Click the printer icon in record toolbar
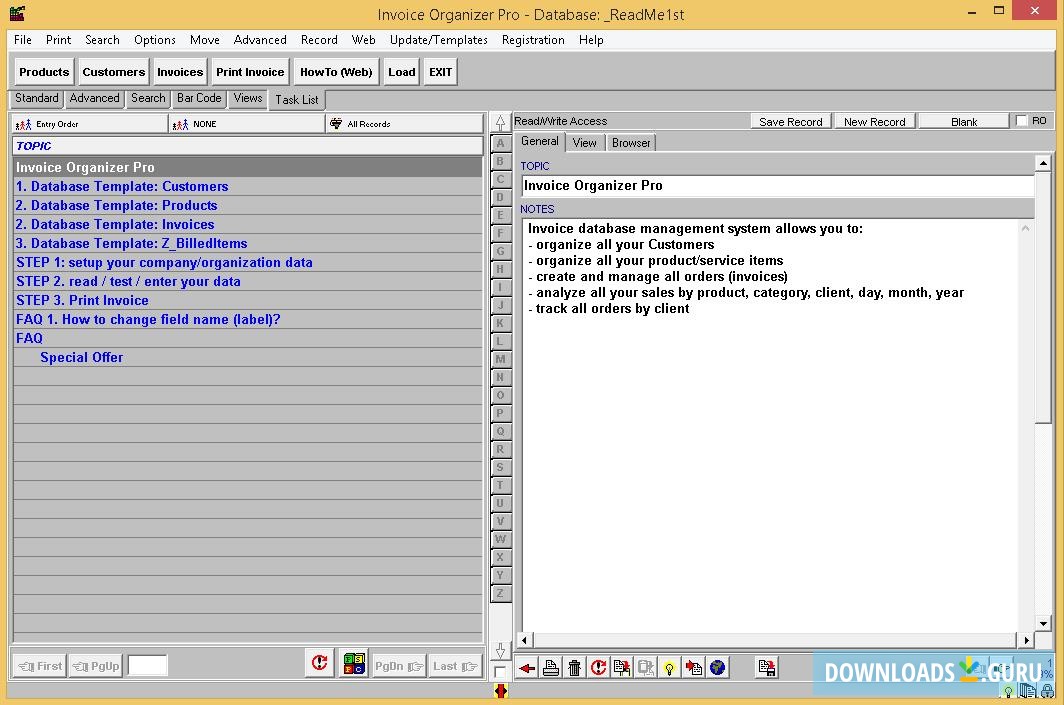This screenshot has width=1064, height=705. click(551, 668)
